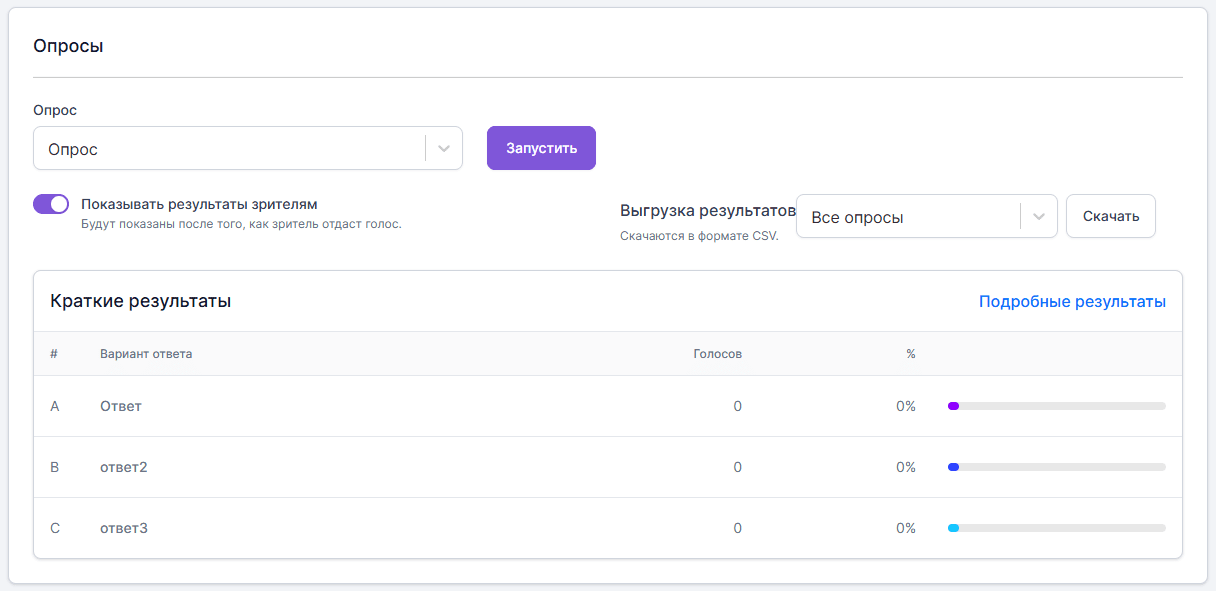Click the Вариант ответа column header
This screenshot has width=1216, height=591.
tap(146, 354)
